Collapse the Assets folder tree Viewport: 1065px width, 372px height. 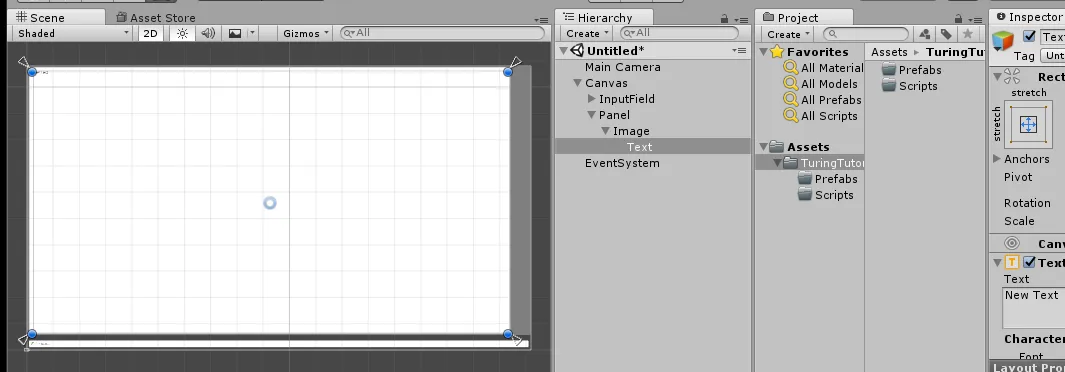pos(763,147)
